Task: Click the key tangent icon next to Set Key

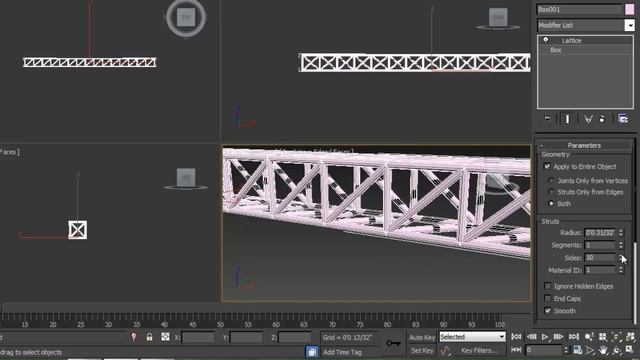Action: coord(445,351)
